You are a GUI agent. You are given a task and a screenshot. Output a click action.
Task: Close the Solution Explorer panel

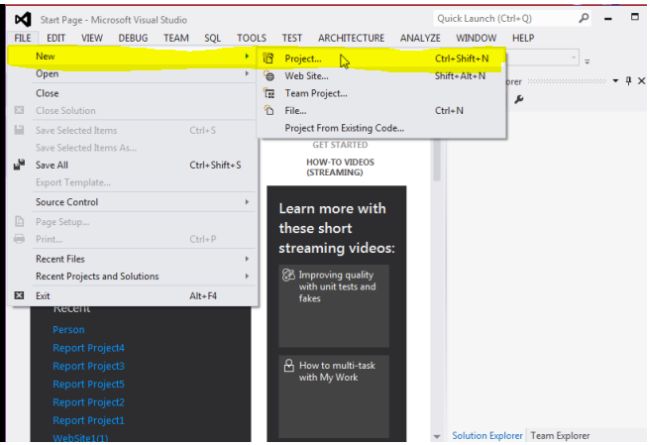641,81
